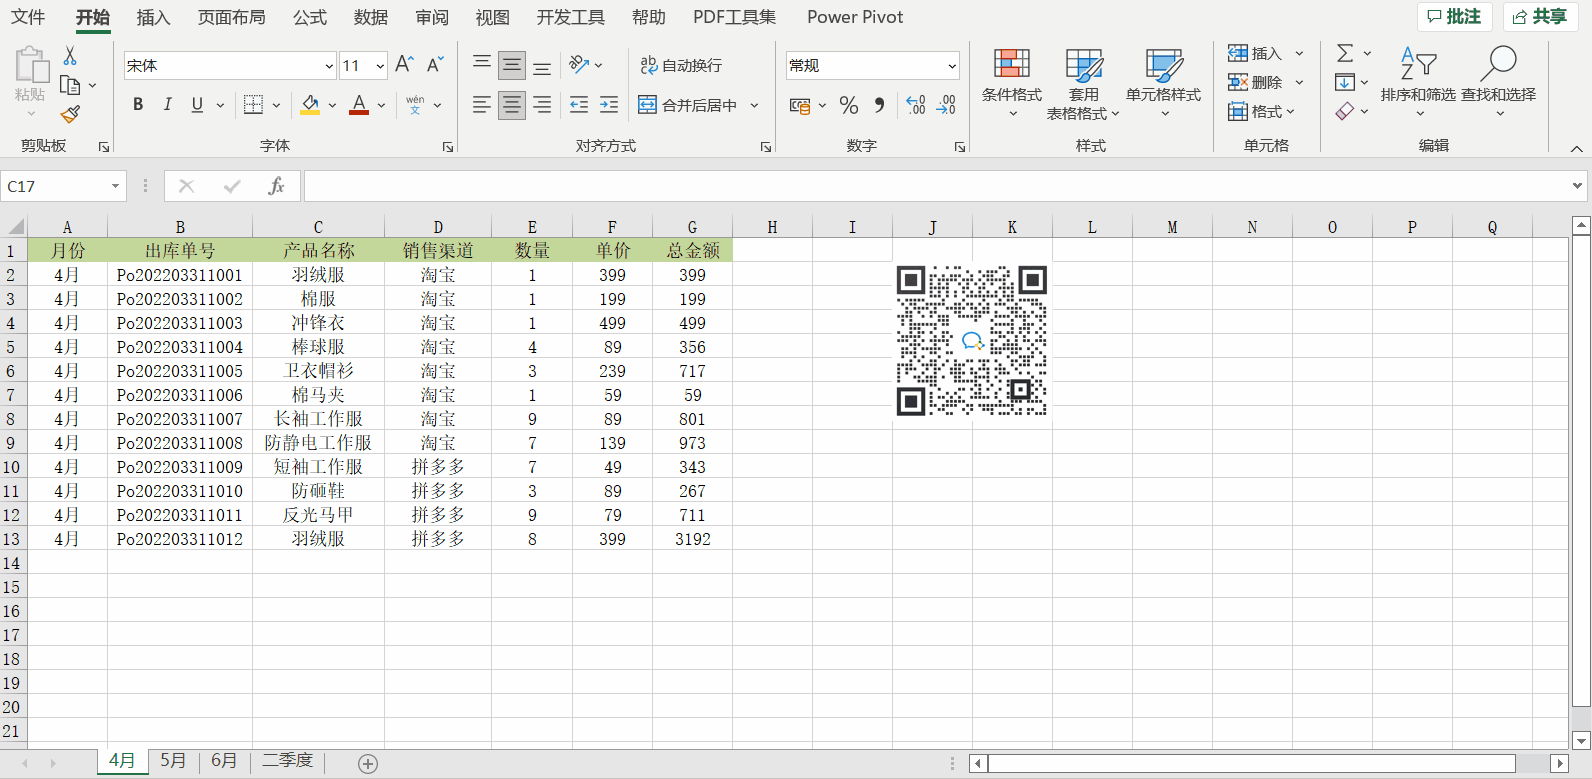Increase font size with the larger A icon
This screenshot has width=1592, height=779.
point(404,65)
